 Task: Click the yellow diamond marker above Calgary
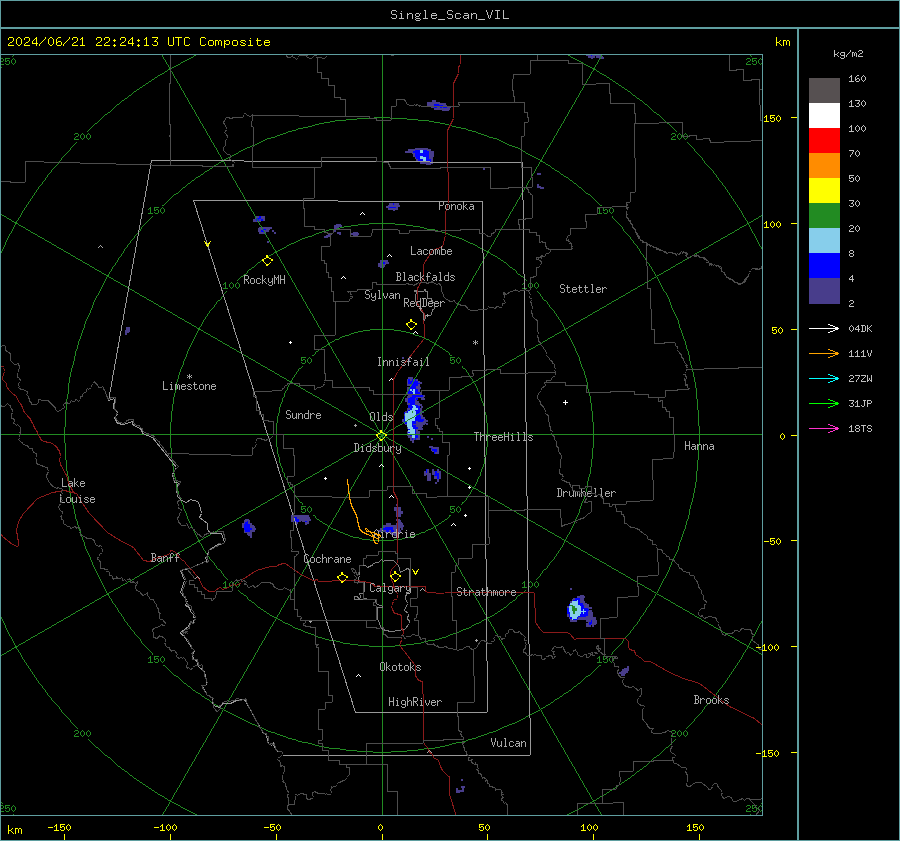tap(395, 576)
